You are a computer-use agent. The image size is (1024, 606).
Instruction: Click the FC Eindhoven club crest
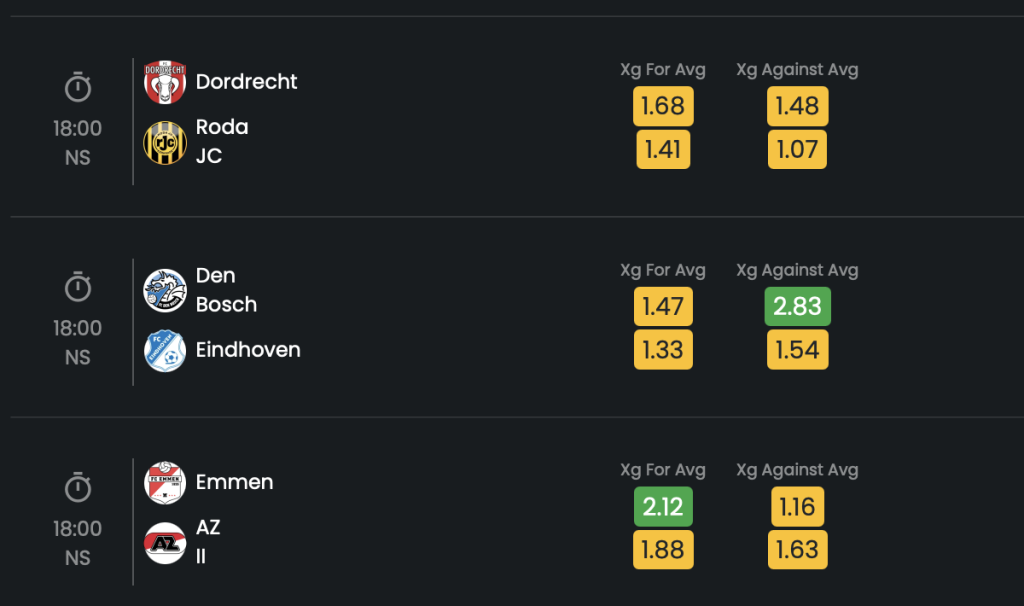165,351
